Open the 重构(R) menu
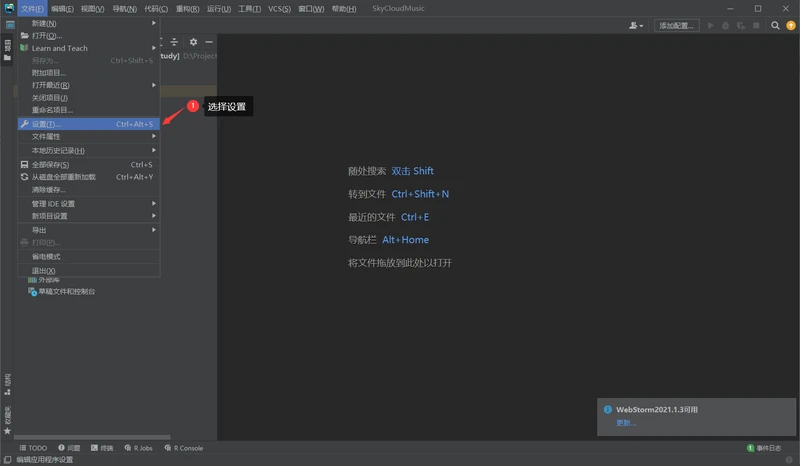 (188, 9)
